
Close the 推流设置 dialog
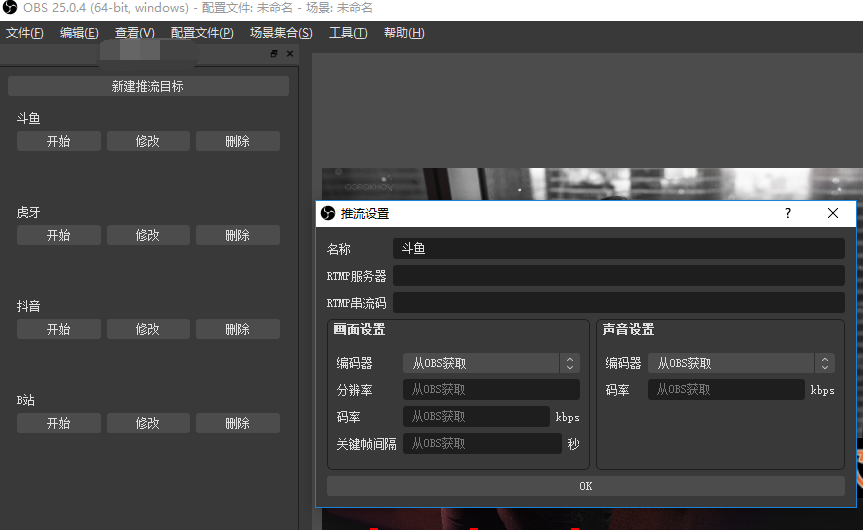(x=833, y=214)
